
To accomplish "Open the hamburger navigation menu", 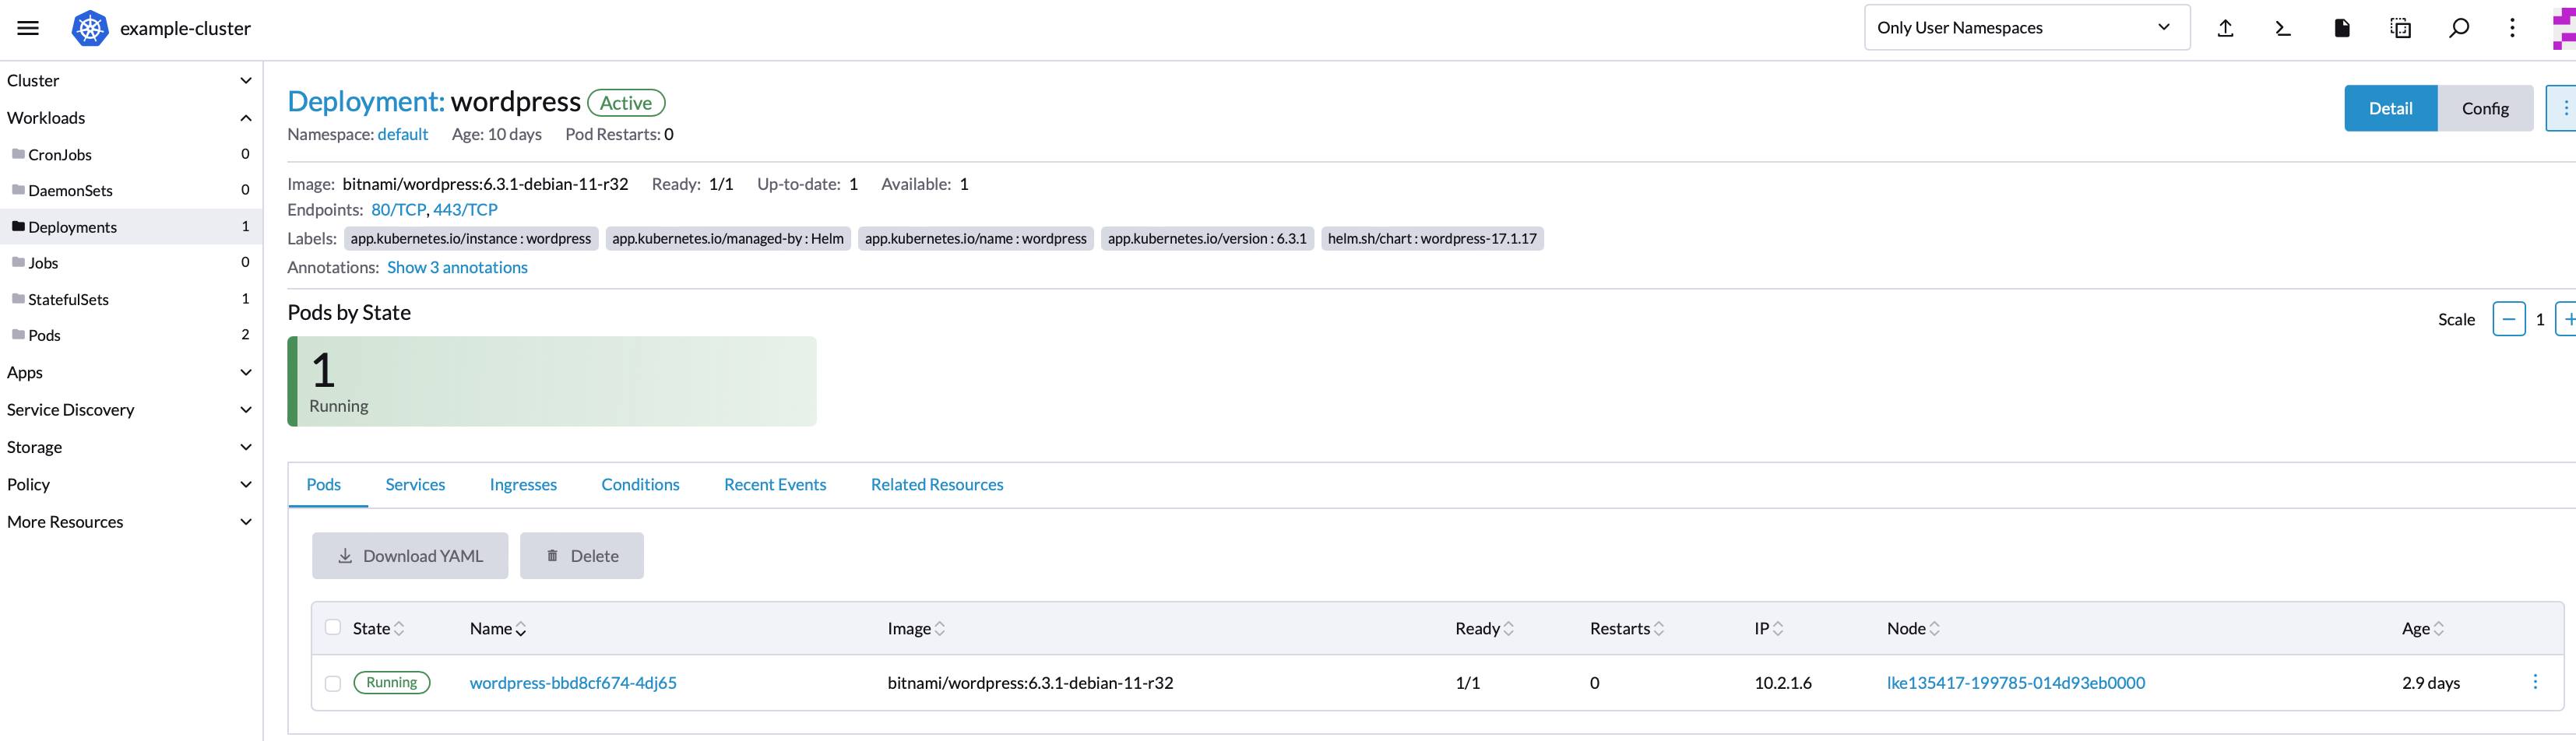I will [27, 27].
